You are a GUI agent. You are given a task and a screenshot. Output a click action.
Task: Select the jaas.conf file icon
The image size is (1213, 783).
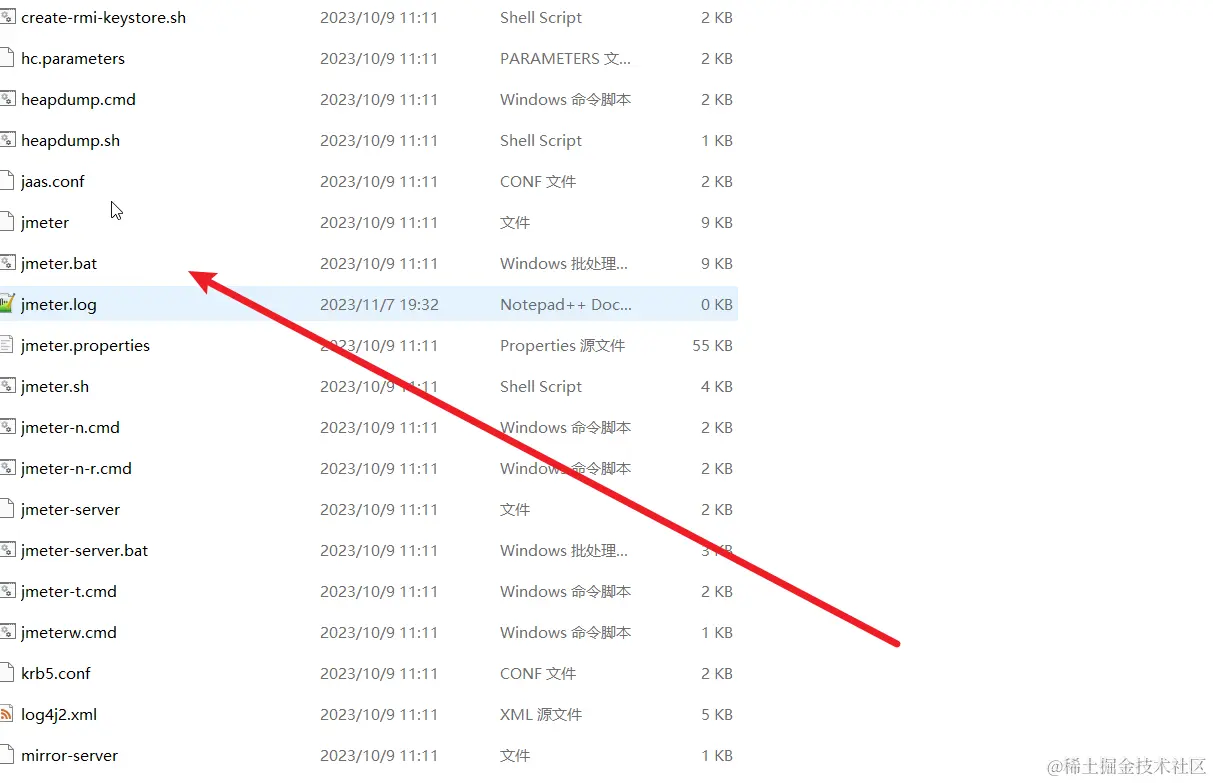(x=6, y=181)
